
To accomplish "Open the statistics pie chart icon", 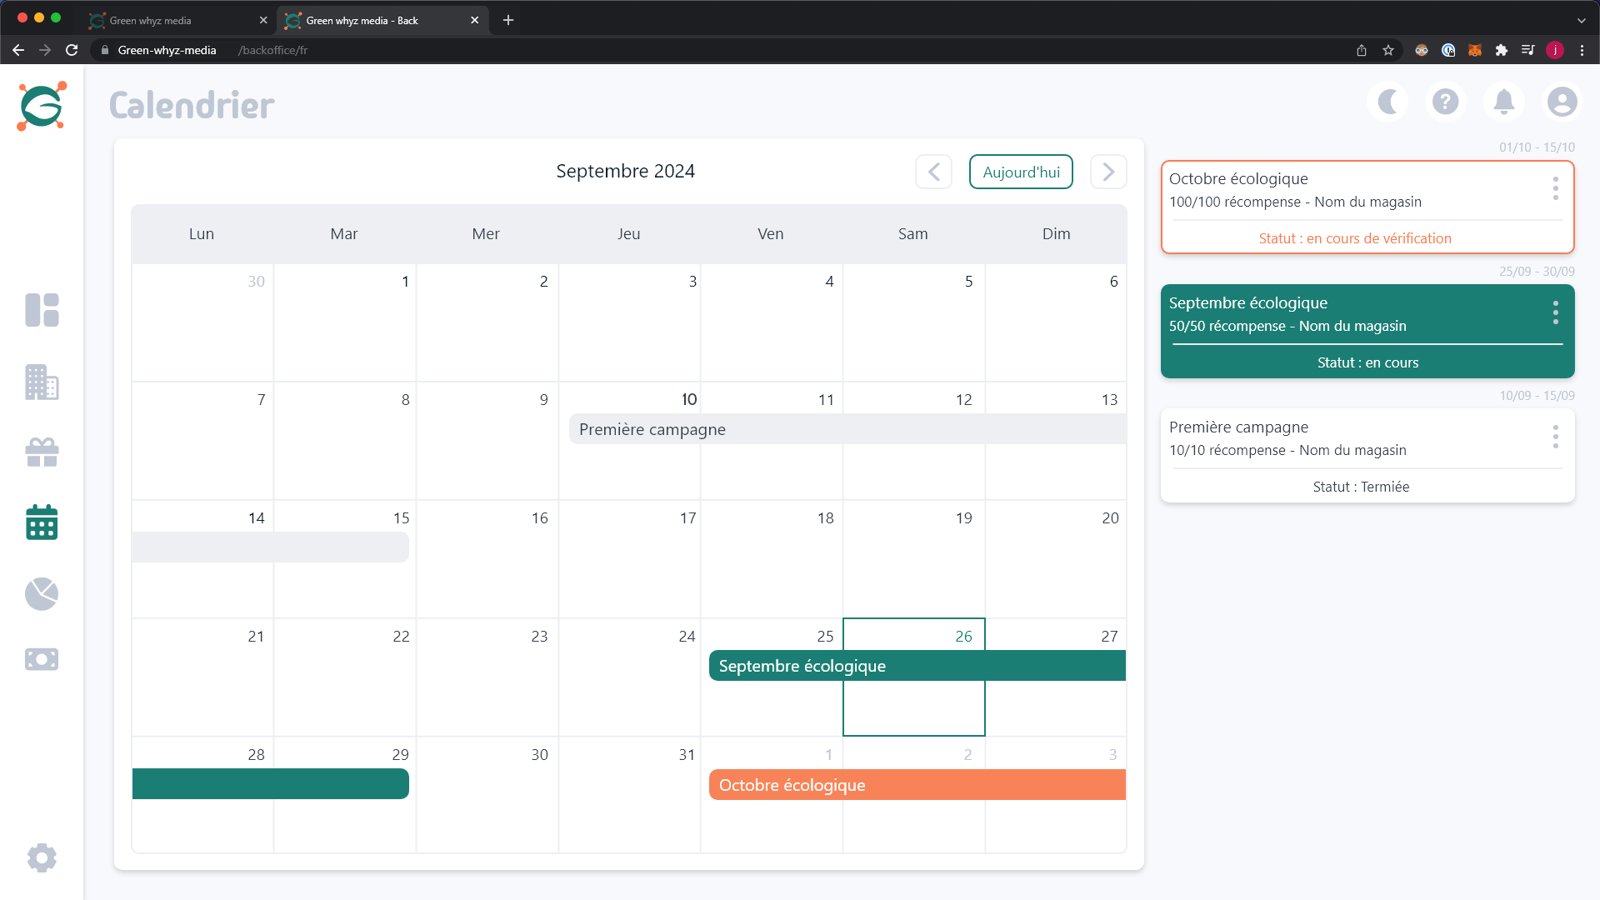I will click(x=42, y=594).
